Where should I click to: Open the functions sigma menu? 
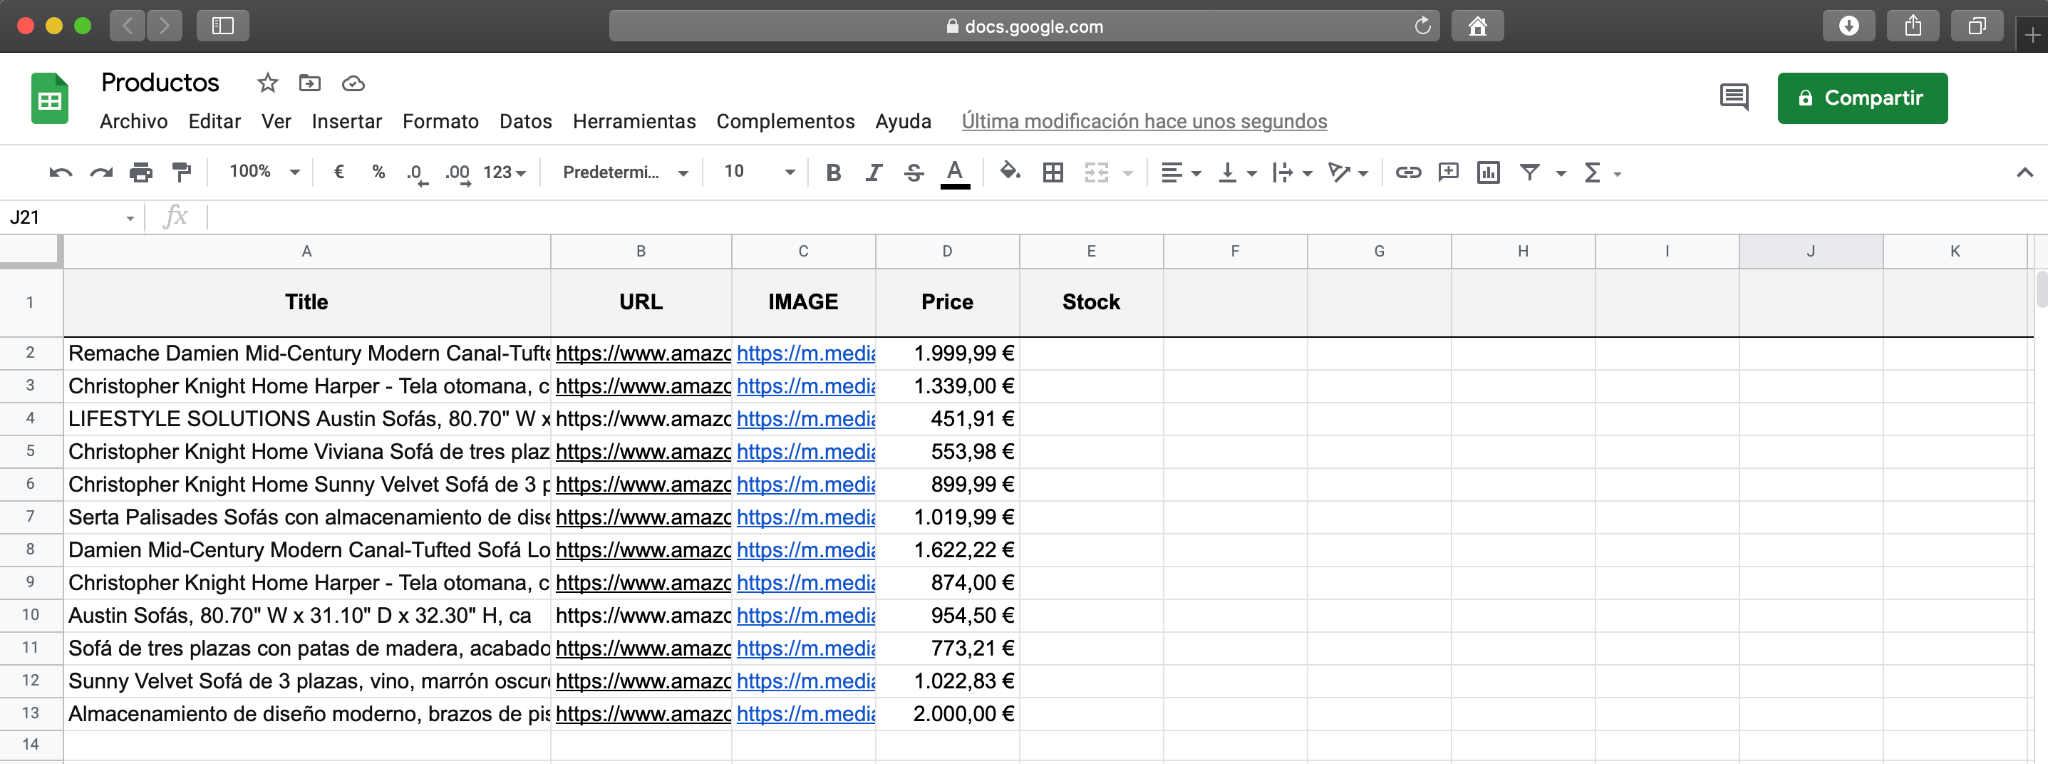(x=1601, y=172)
